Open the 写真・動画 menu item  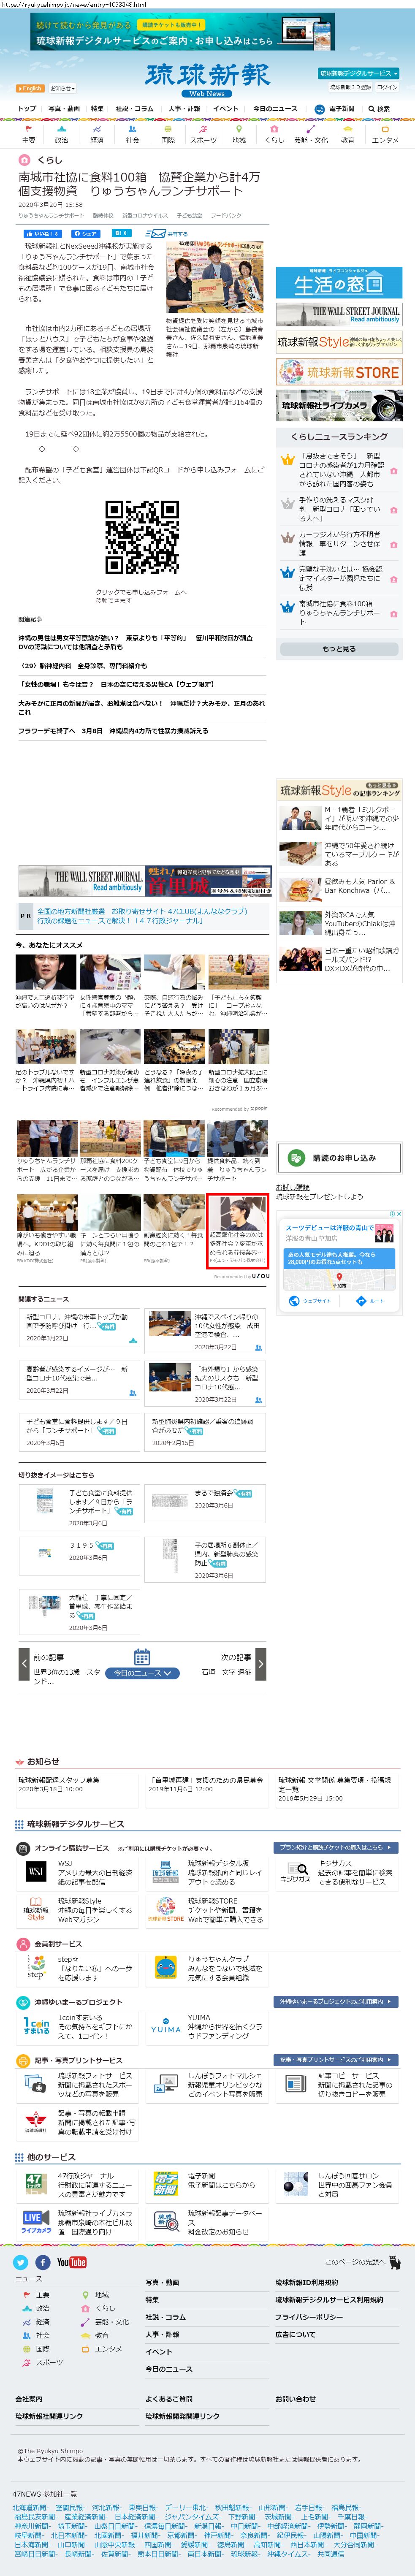point(64,109)
